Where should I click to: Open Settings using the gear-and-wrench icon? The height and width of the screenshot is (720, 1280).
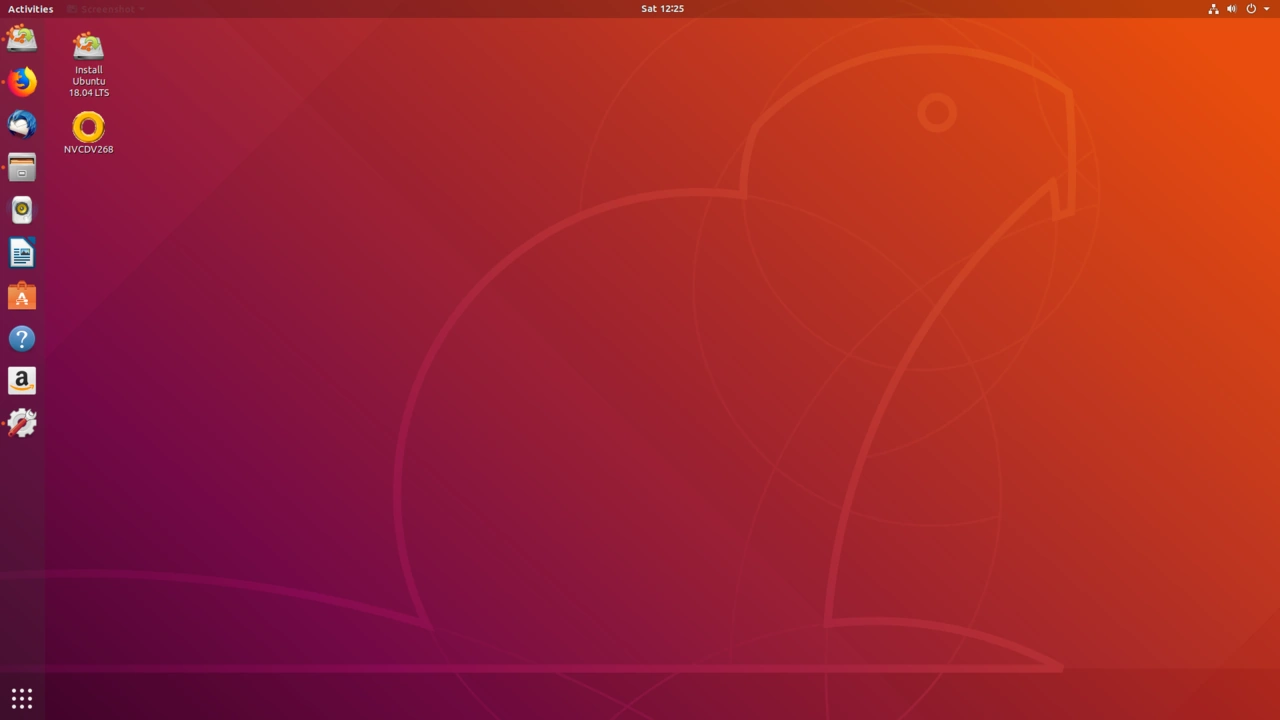[x=22, y=424]
